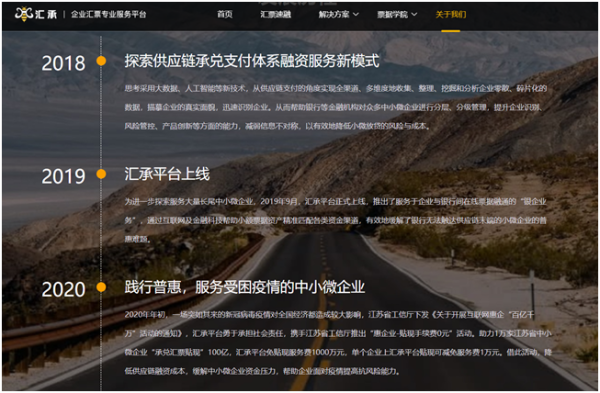Click the 2019 year label
The image size is (600, 393).
[64, 176]
